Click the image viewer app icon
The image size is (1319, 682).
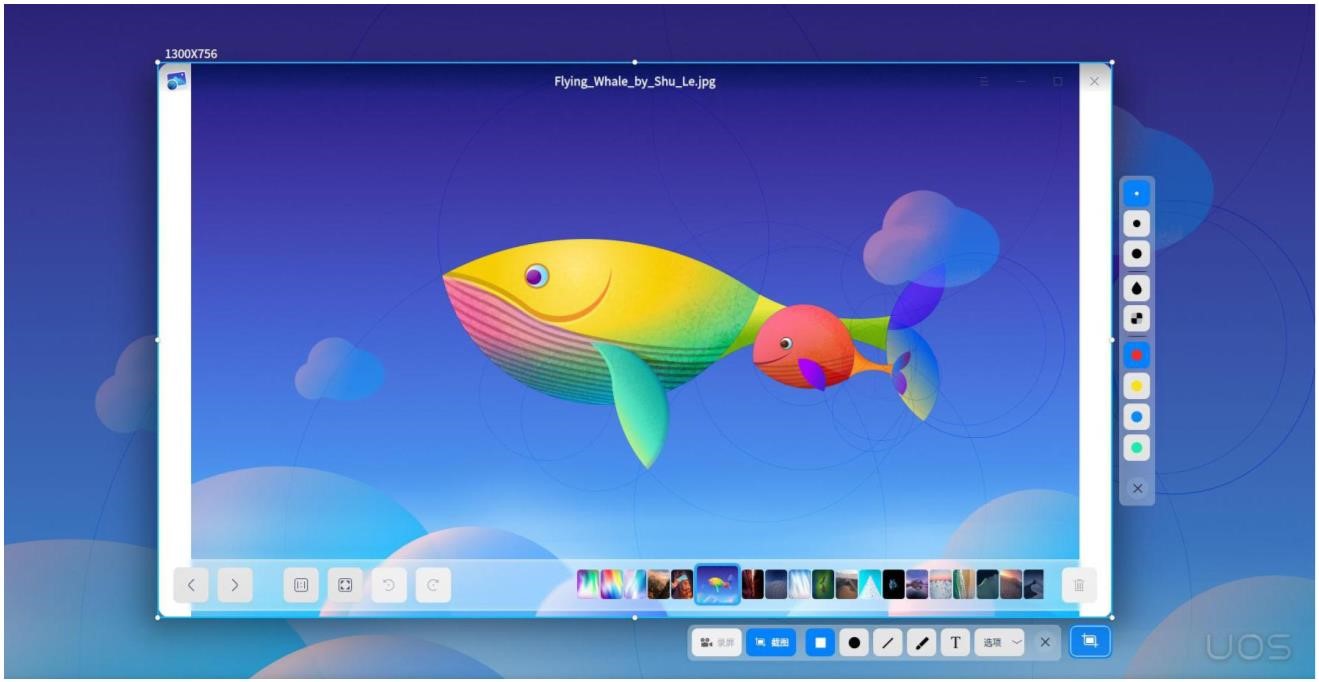[x=177, y=81]
